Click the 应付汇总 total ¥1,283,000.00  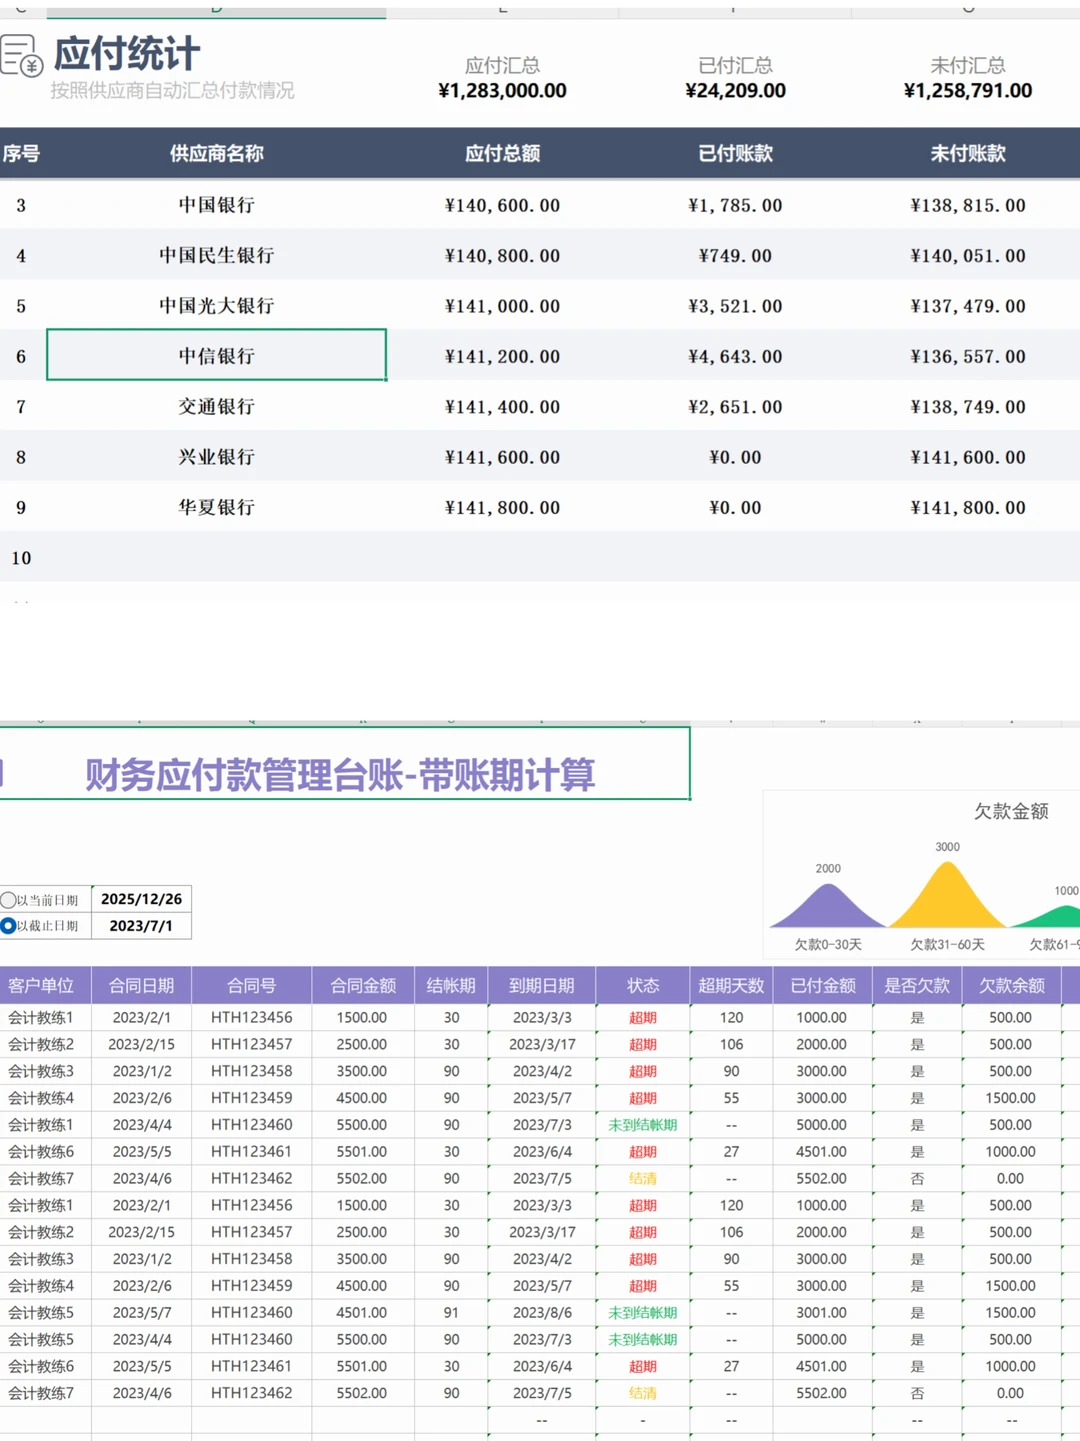(503, 90)
